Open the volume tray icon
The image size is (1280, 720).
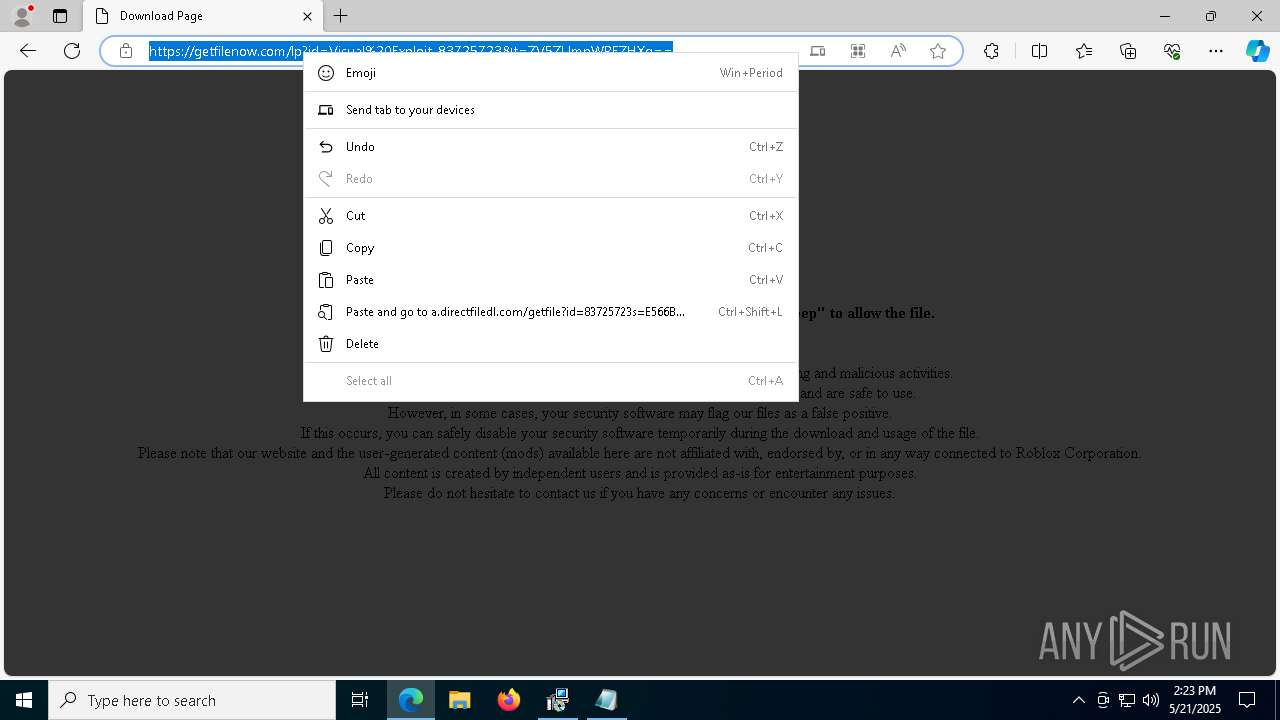[1150, 700]
